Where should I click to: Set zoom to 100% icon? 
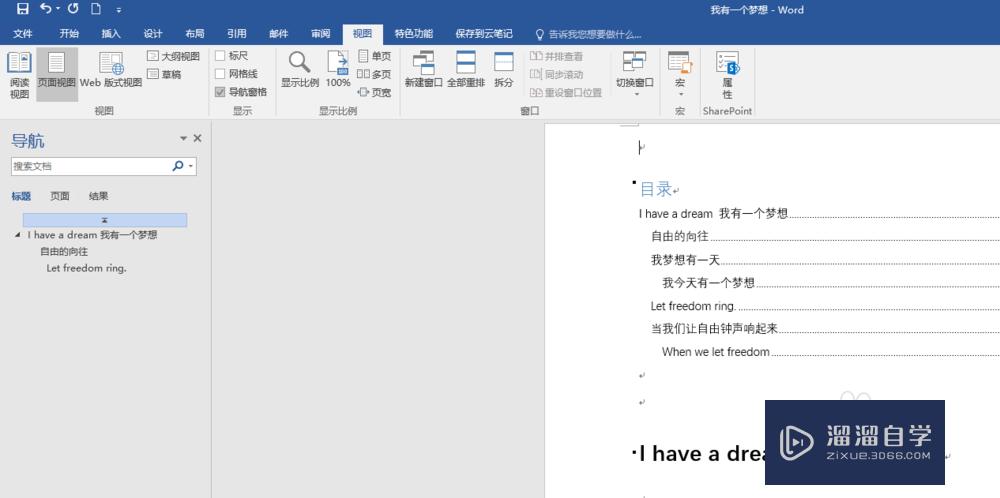338,70
